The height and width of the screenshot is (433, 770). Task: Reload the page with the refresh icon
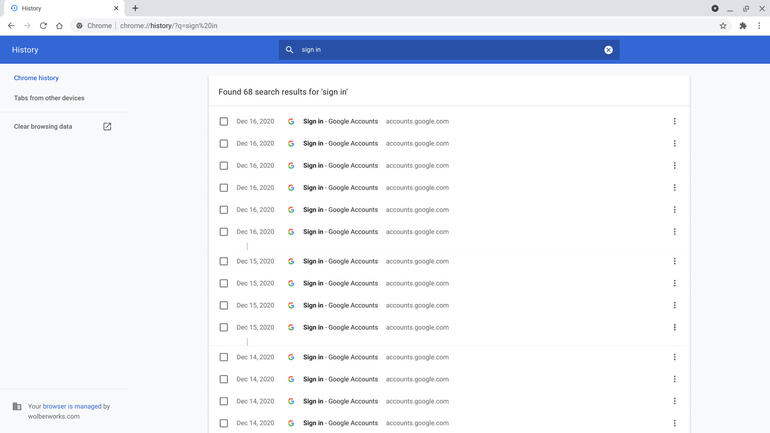tap(43, 25)
